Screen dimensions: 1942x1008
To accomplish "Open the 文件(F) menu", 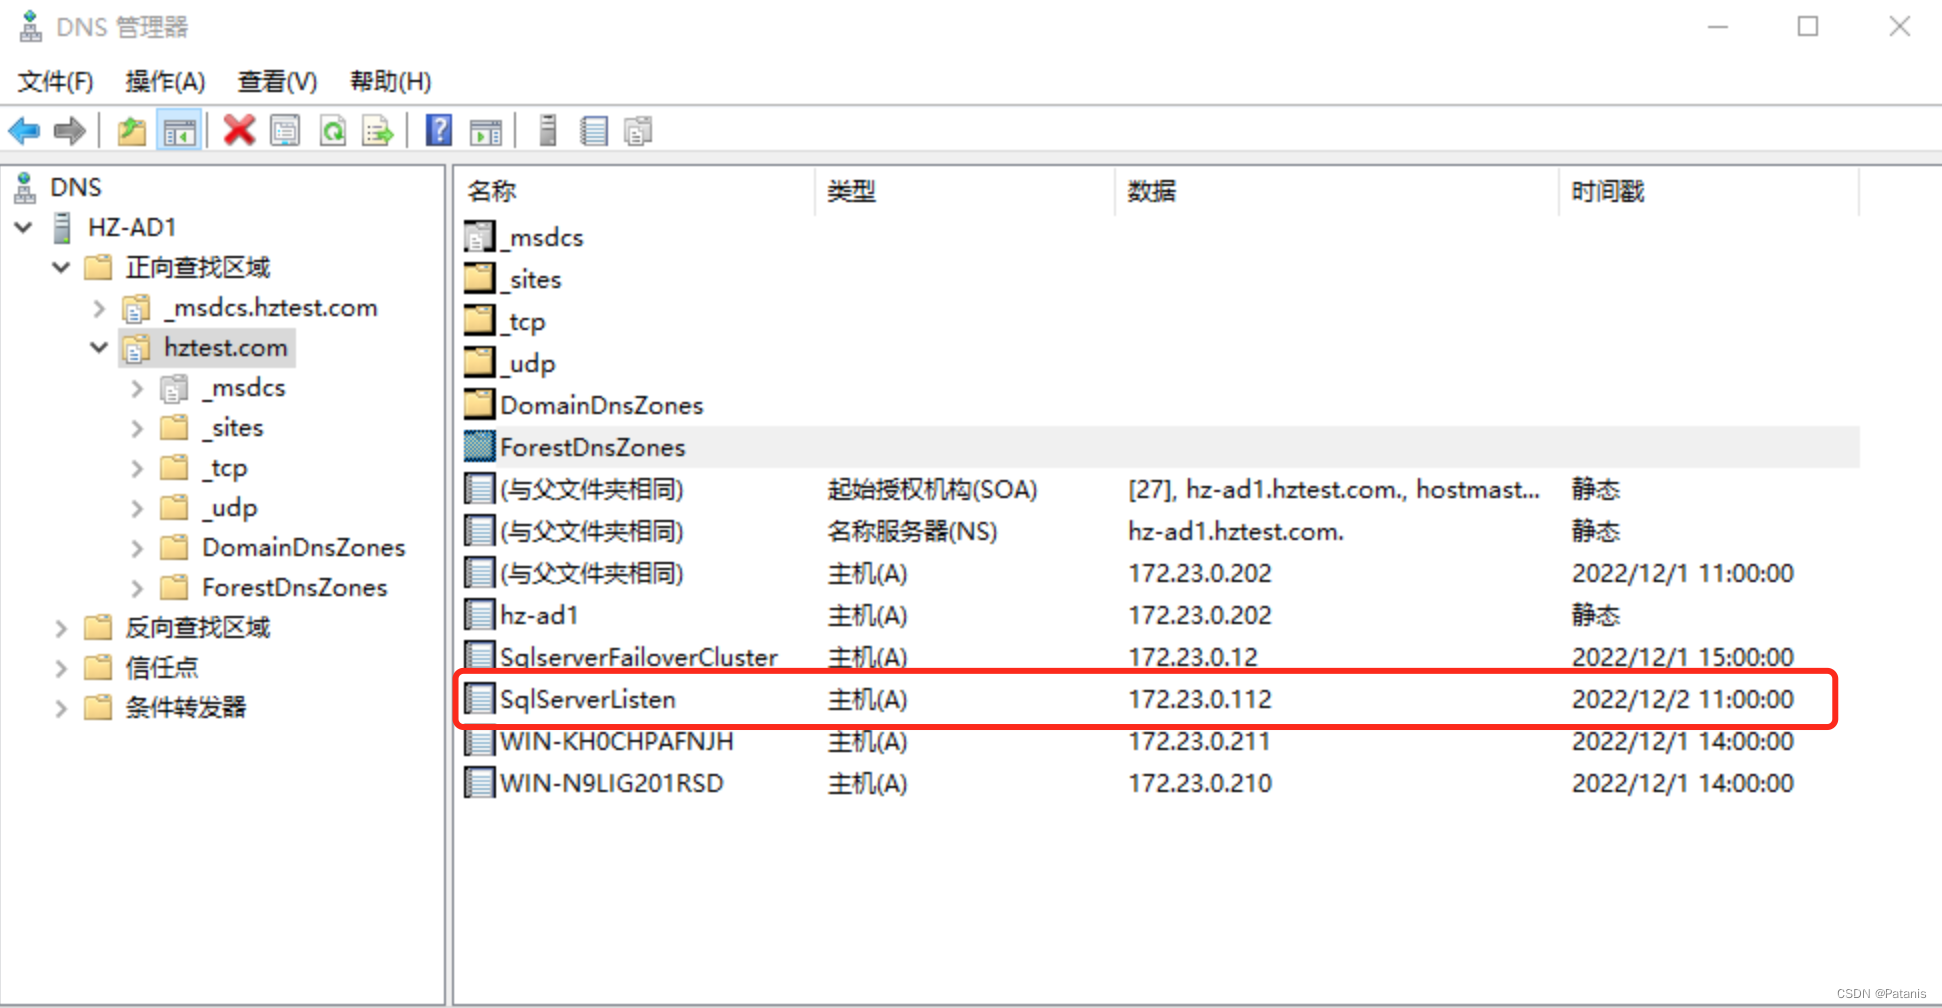I will pos(55,81).
